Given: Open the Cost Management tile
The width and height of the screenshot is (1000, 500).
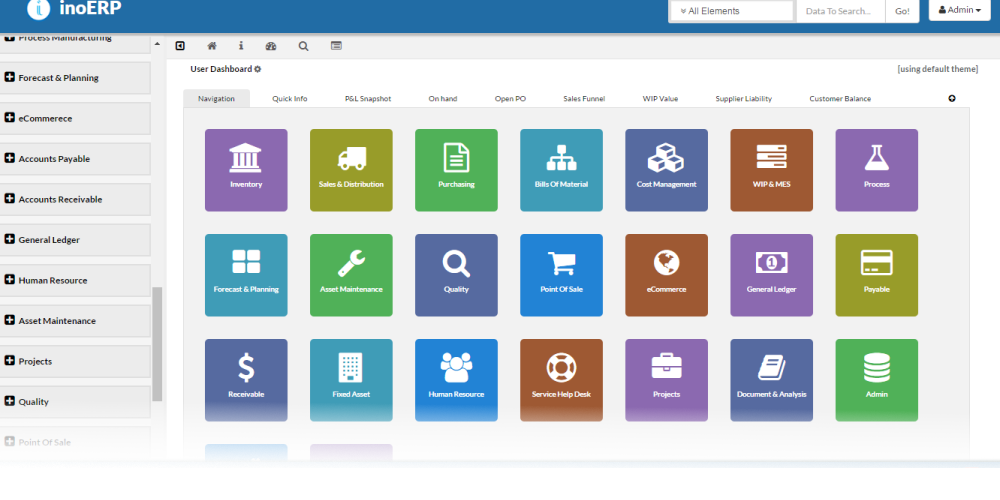Looking at the screenshot, I should [666, 170].
